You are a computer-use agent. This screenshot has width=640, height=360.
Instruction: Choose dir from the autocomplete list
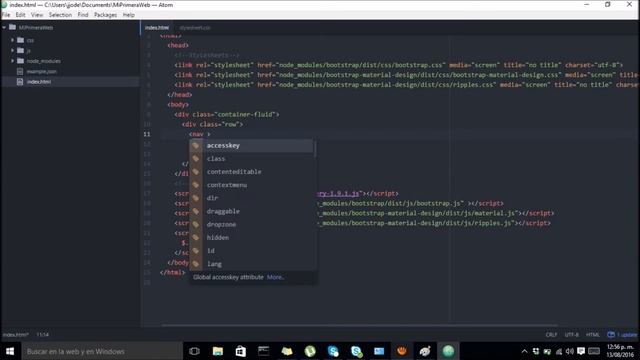point(251,198)
